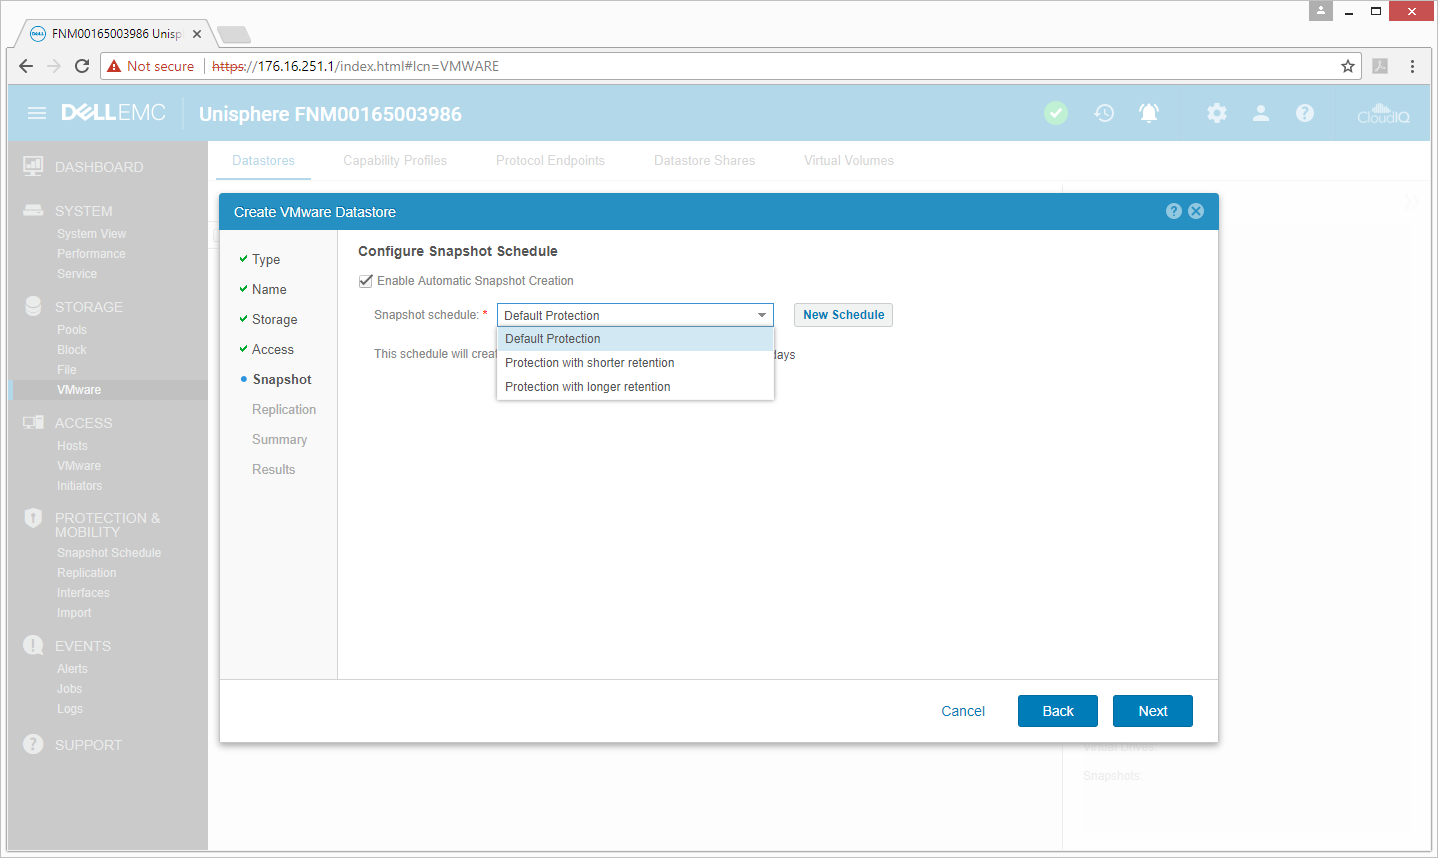Open the hamburger navigation menu
Screen dimensions: 1438x858
[x=37, y=113]
